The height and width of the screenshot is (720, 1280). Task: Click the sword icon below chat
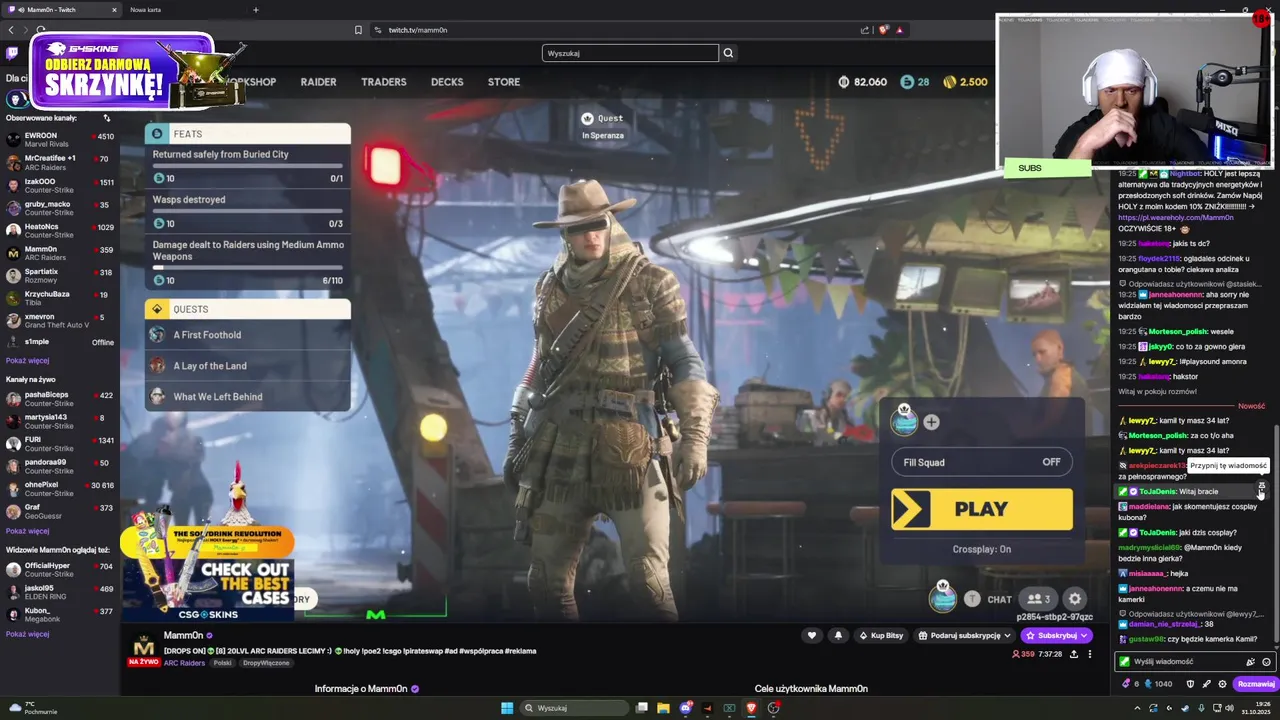1206,684
